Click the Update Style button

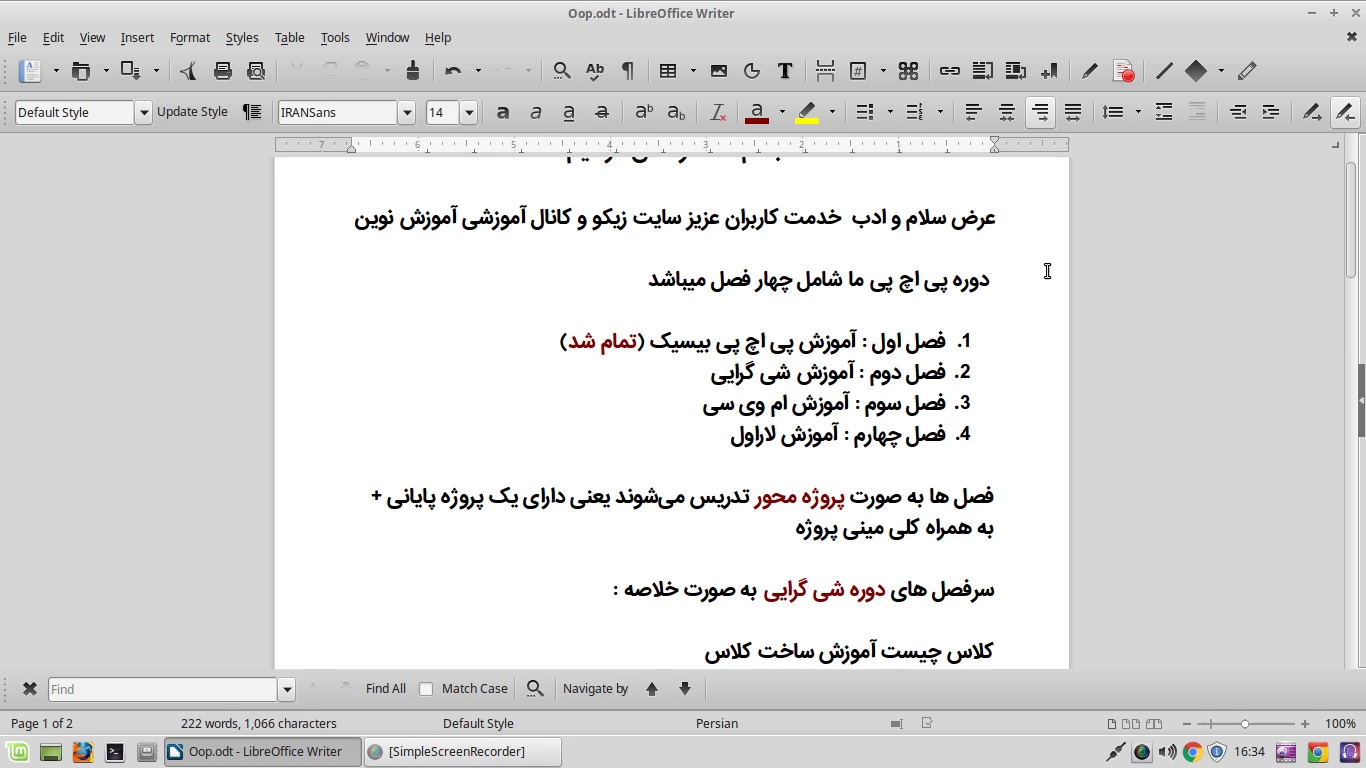(192, 112)
